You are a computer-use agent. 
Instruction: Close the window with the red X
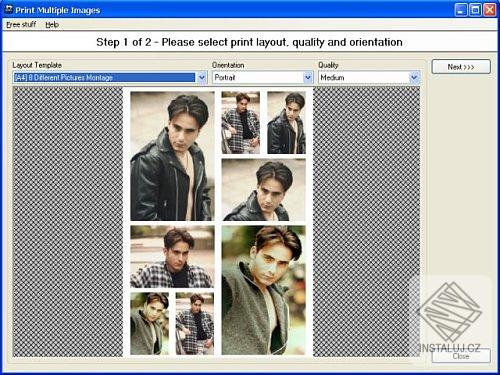pyautogui.click(x=490, y=10)
